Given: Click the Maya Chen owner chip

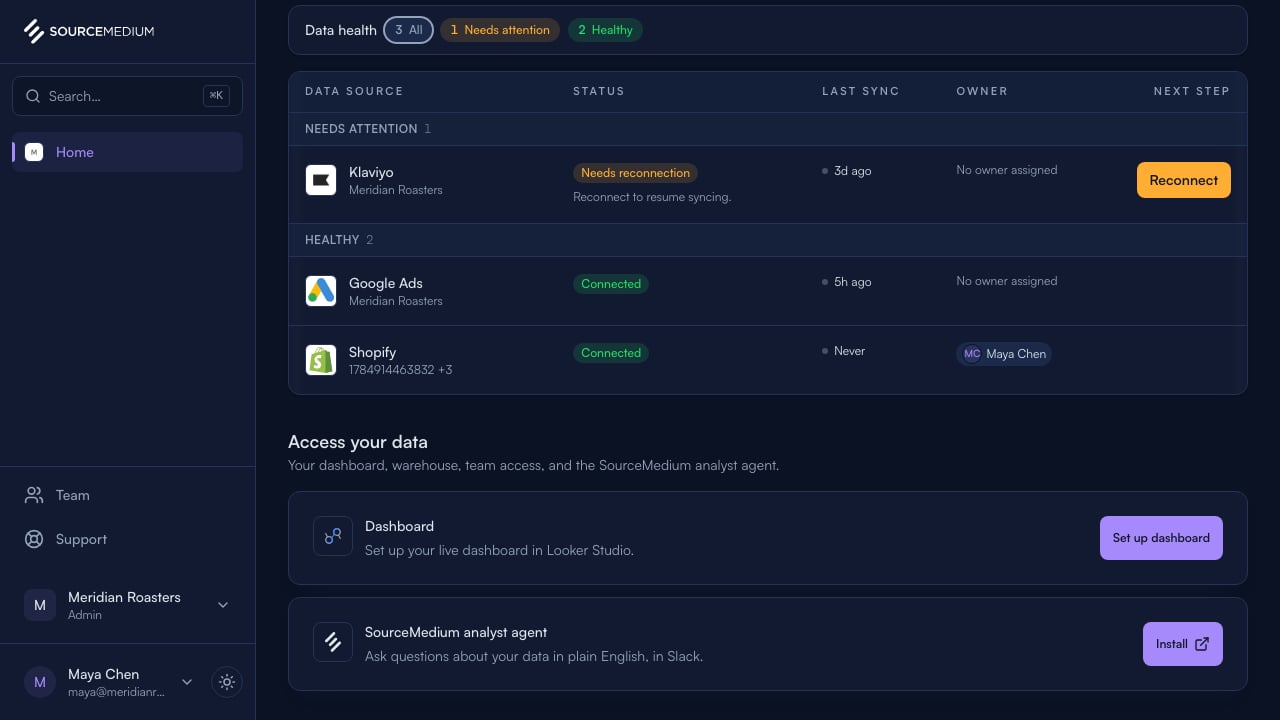Looking at the screenshot, I should coord(1004,354).
